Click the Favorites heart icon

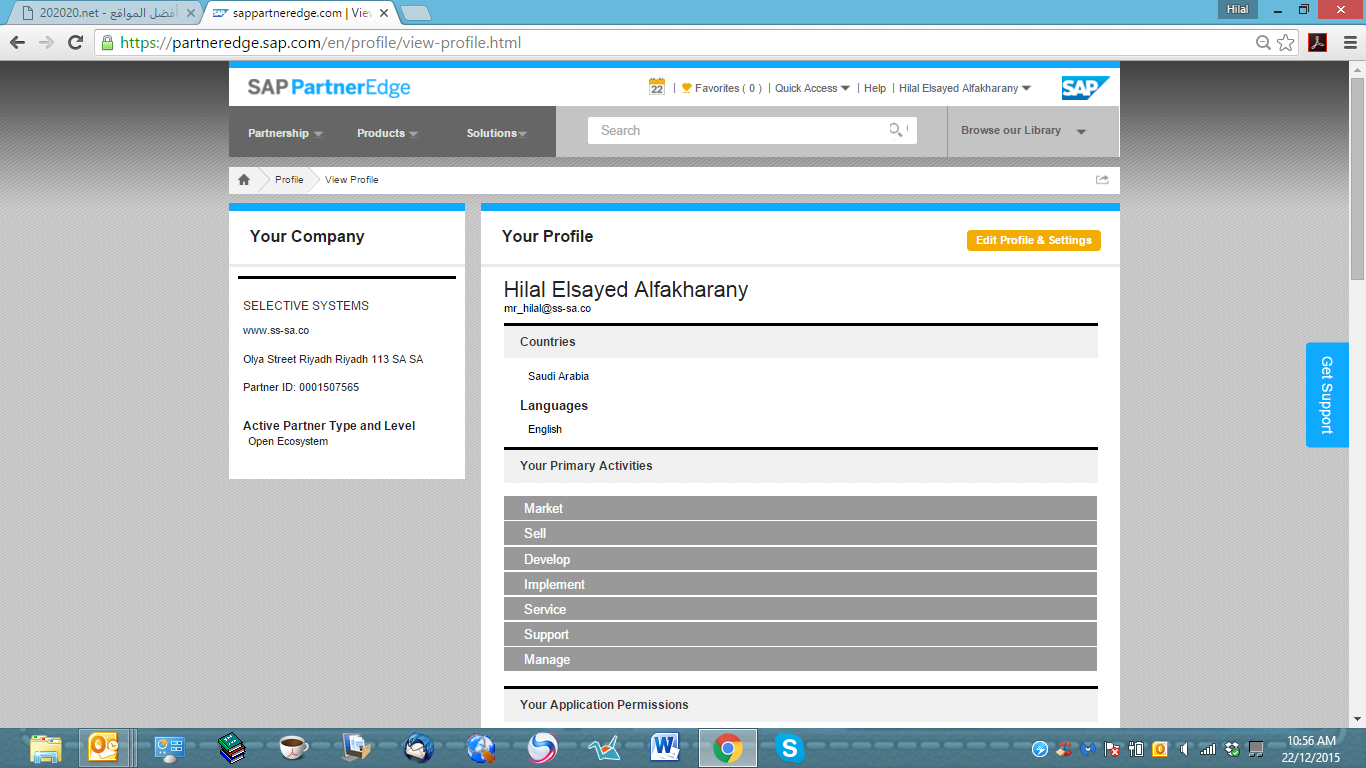coord(687,88)
